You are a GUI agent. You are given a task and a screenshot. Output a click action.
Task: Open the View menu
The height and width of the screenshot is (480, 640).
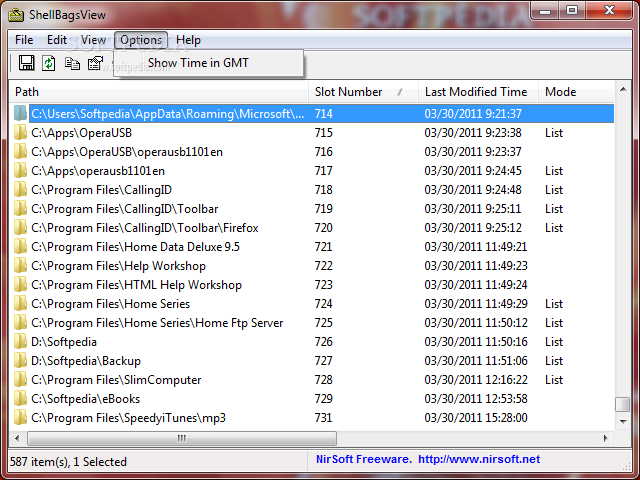(x=93, y=40)
